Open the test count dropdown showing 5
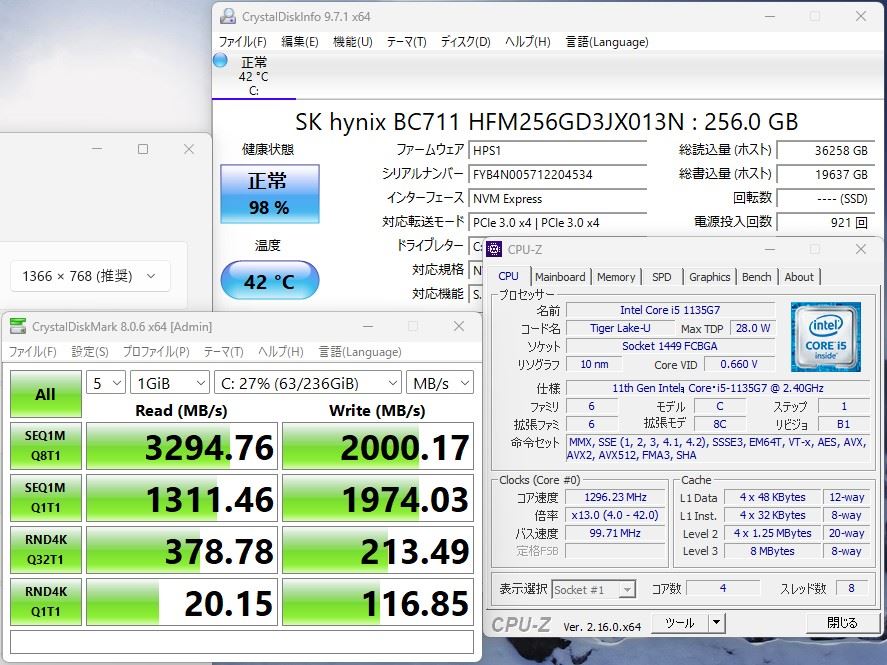 (x=105, y=383)
